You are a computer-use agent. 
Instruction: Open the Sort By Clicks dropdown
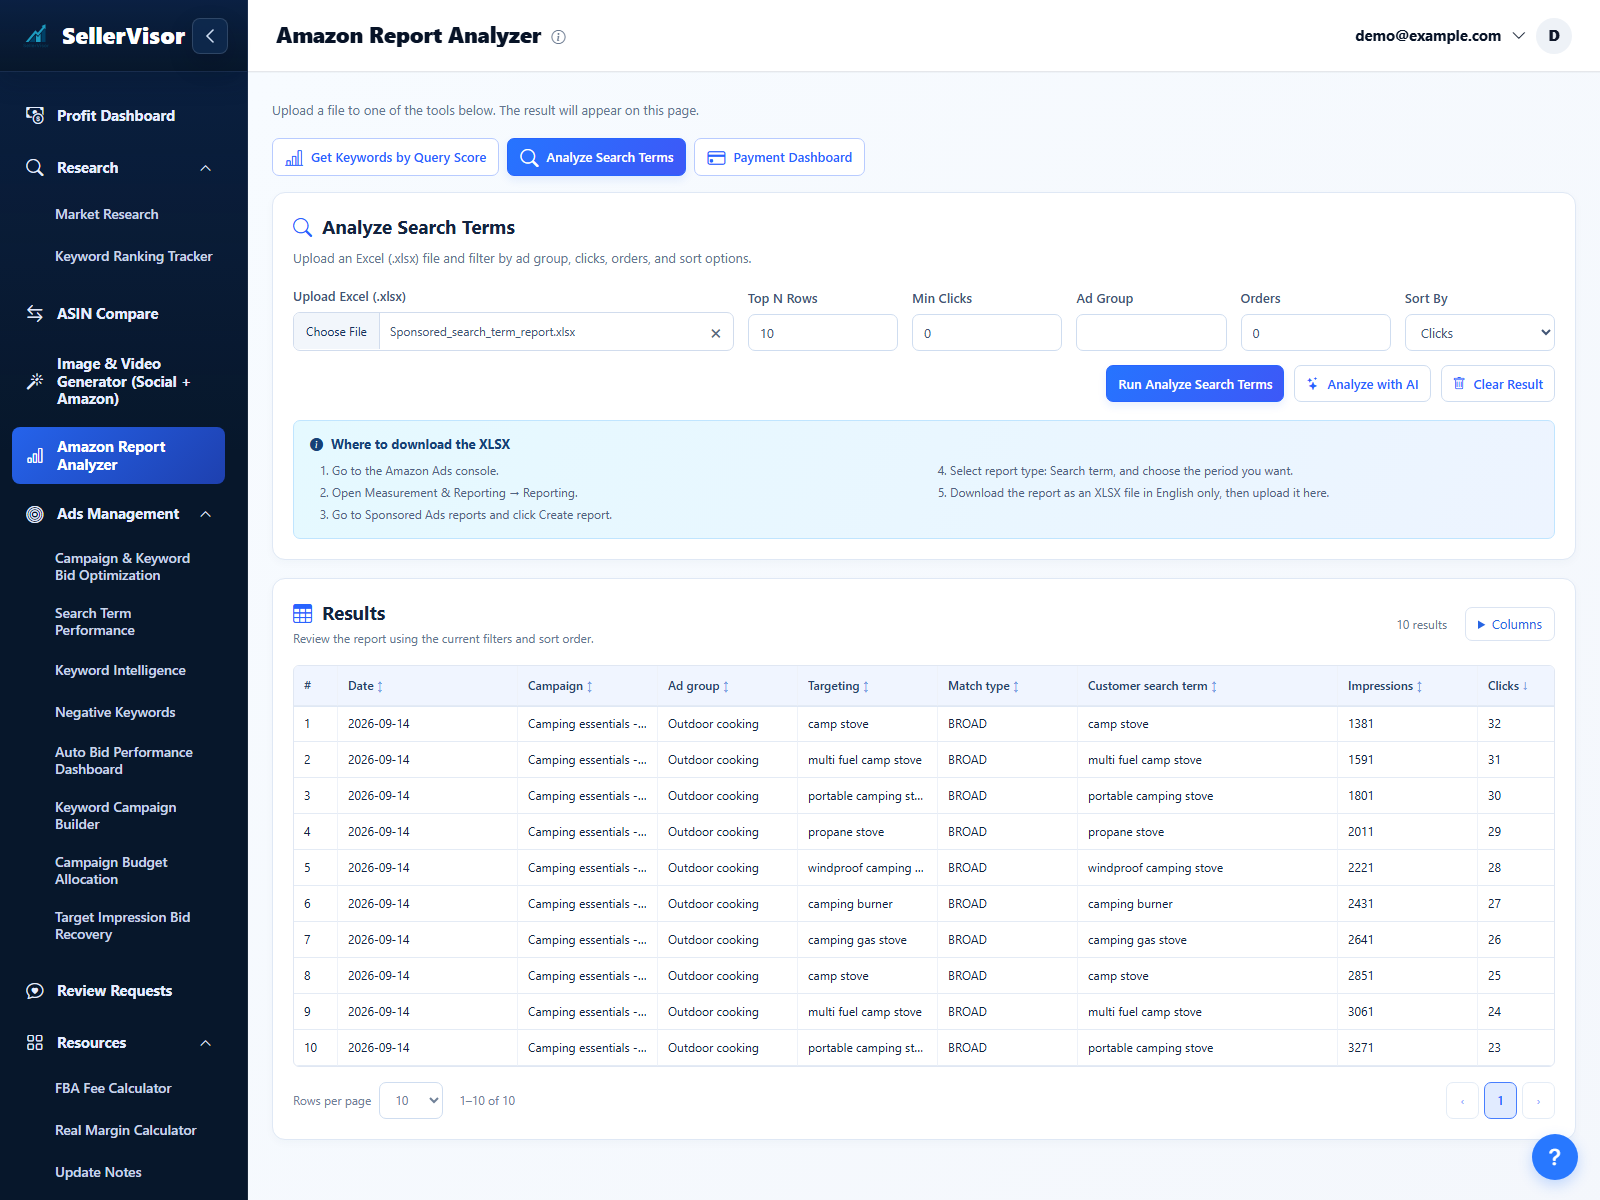(x=1480, y=333)
